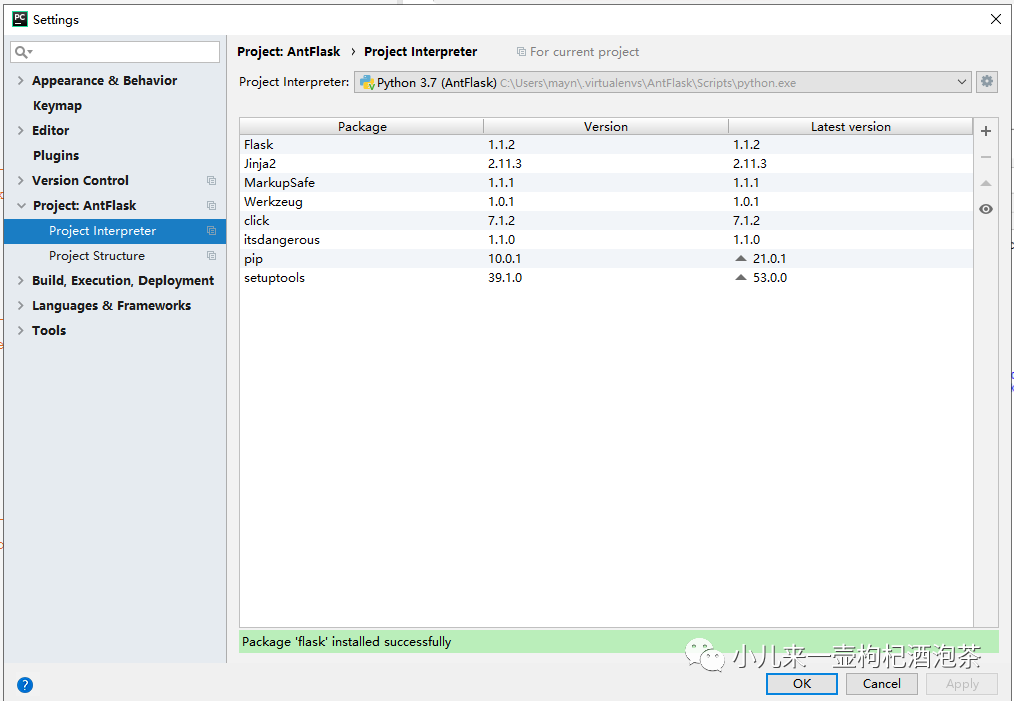Expand the Version Control section
The image size is (1014, 701).
point(21,180)
